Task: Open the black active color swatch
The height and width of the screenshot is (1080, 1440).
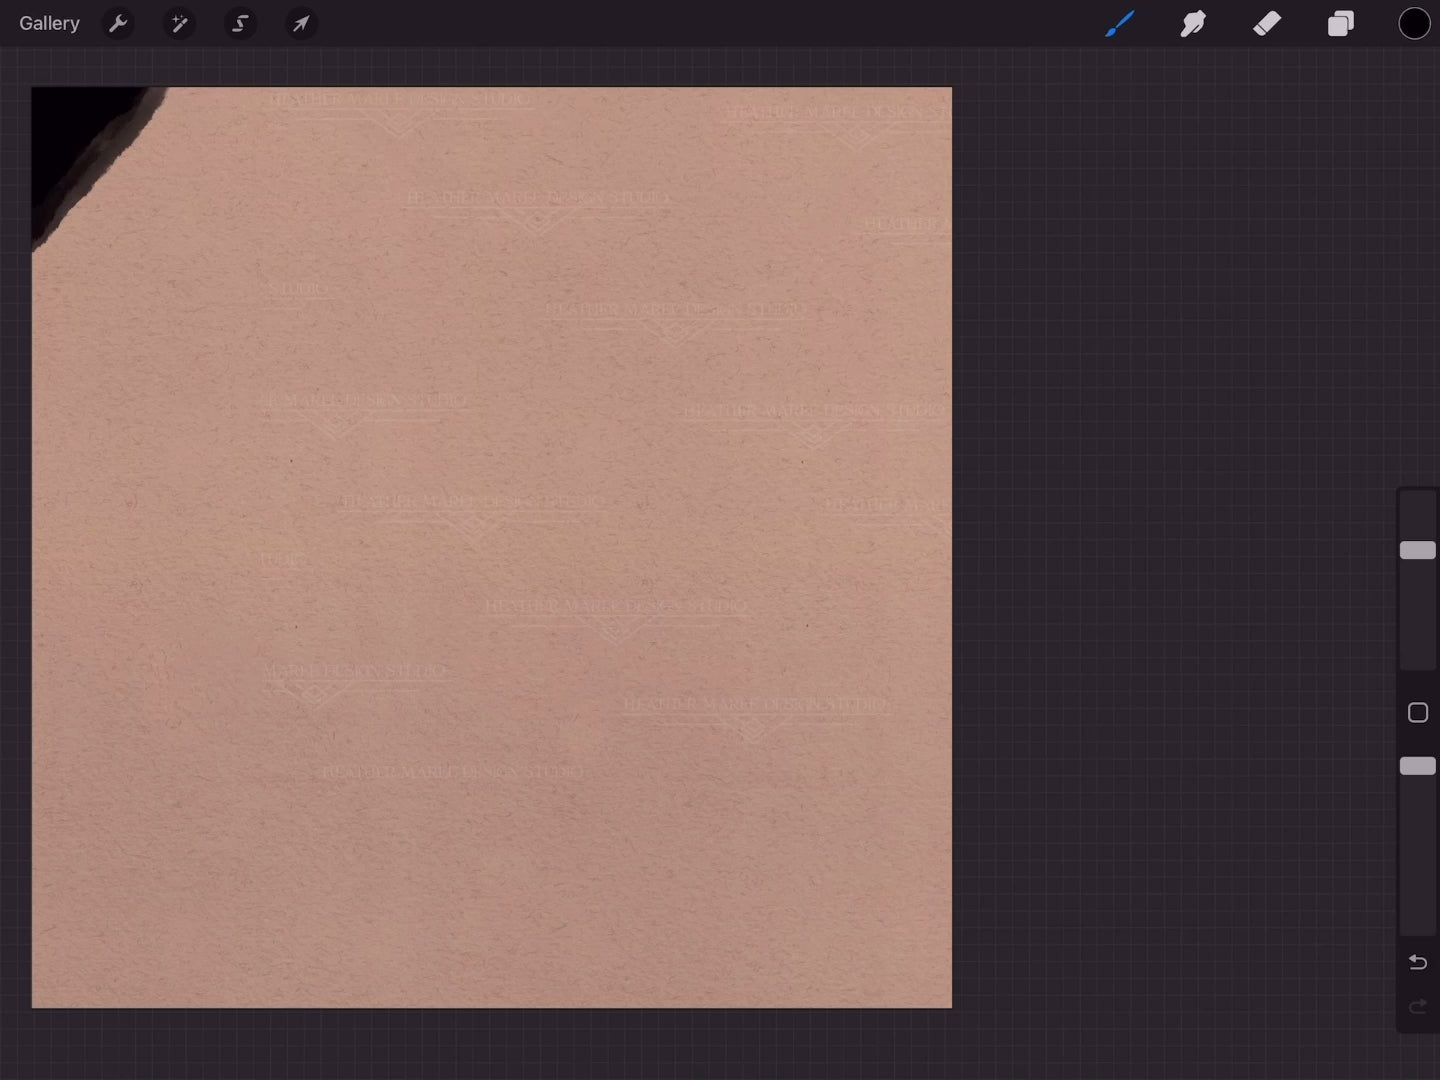Action: (x=1414, y=23)
